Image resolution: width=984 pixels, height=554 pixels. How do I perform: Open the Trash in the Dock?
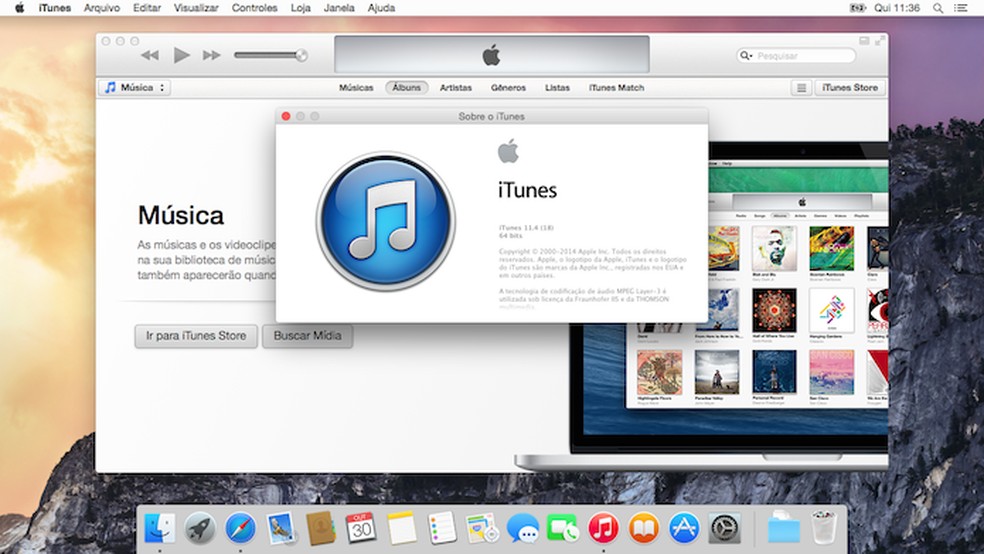click(x=824, y=528)
